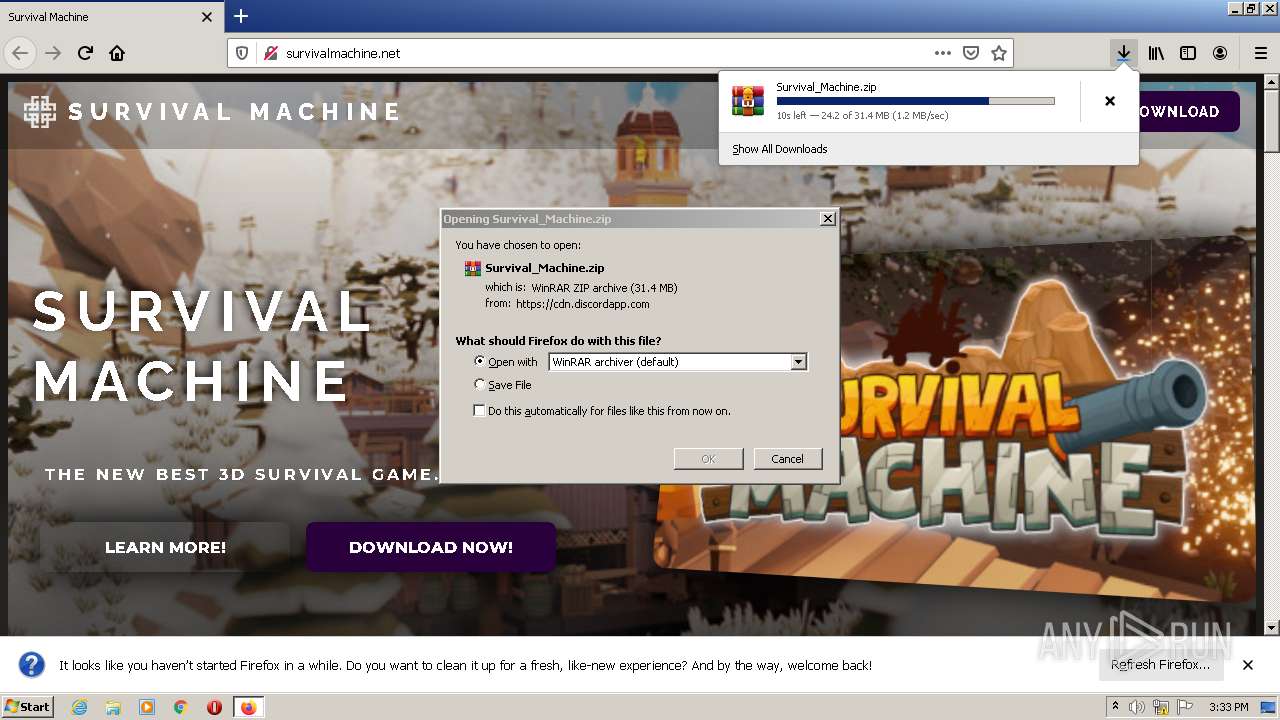Click Show All Downloads
This screenshot has width=1280, height=720.
pyautogui.click(x=779, y=149)
